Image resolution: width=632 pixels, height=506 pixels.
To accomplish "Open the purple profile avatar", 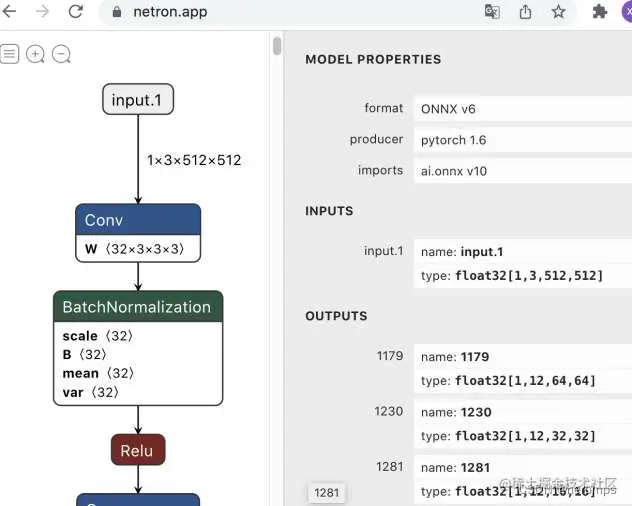I will point(627,12).
